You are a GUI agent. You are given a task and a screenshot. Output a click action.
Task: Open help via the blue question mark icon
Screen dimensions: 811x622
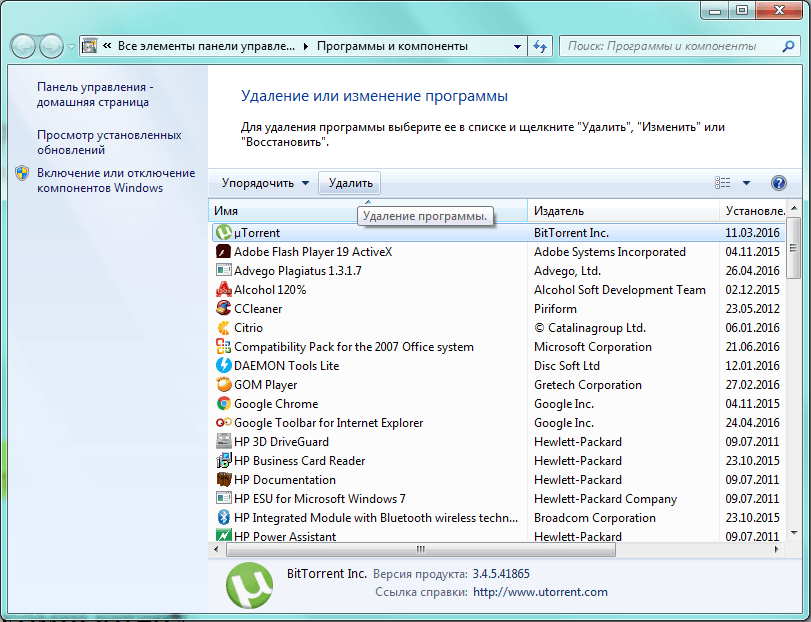pos(778,183)
